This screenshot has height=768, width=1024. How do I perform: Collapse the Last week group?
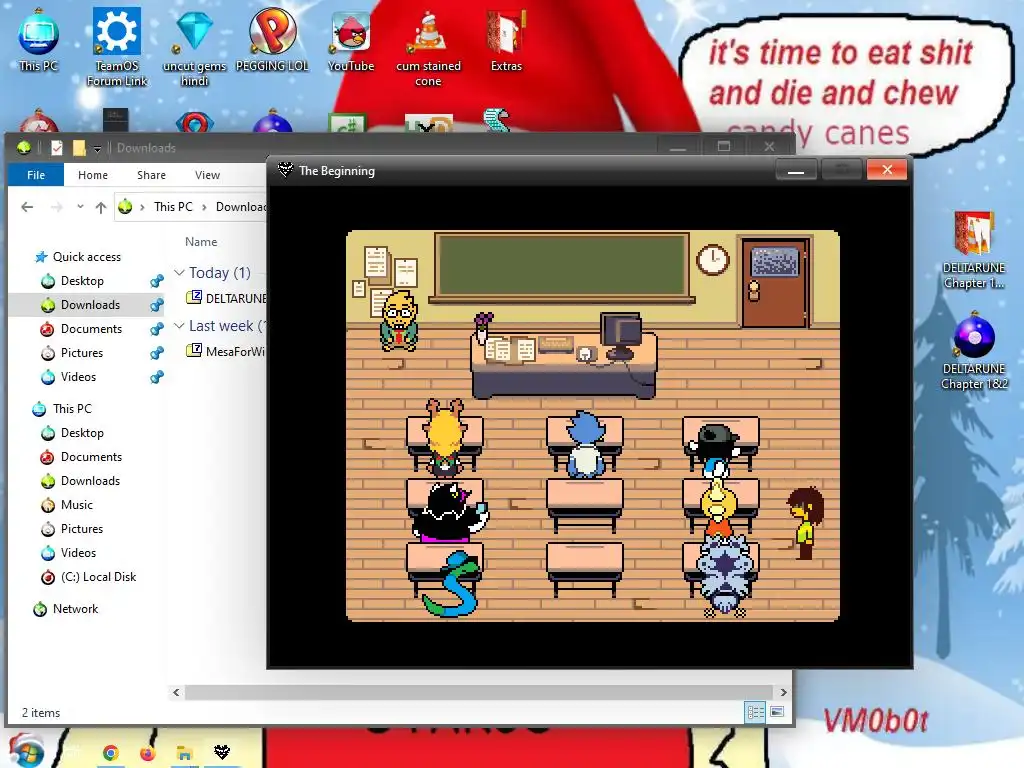tap(179, 325)
